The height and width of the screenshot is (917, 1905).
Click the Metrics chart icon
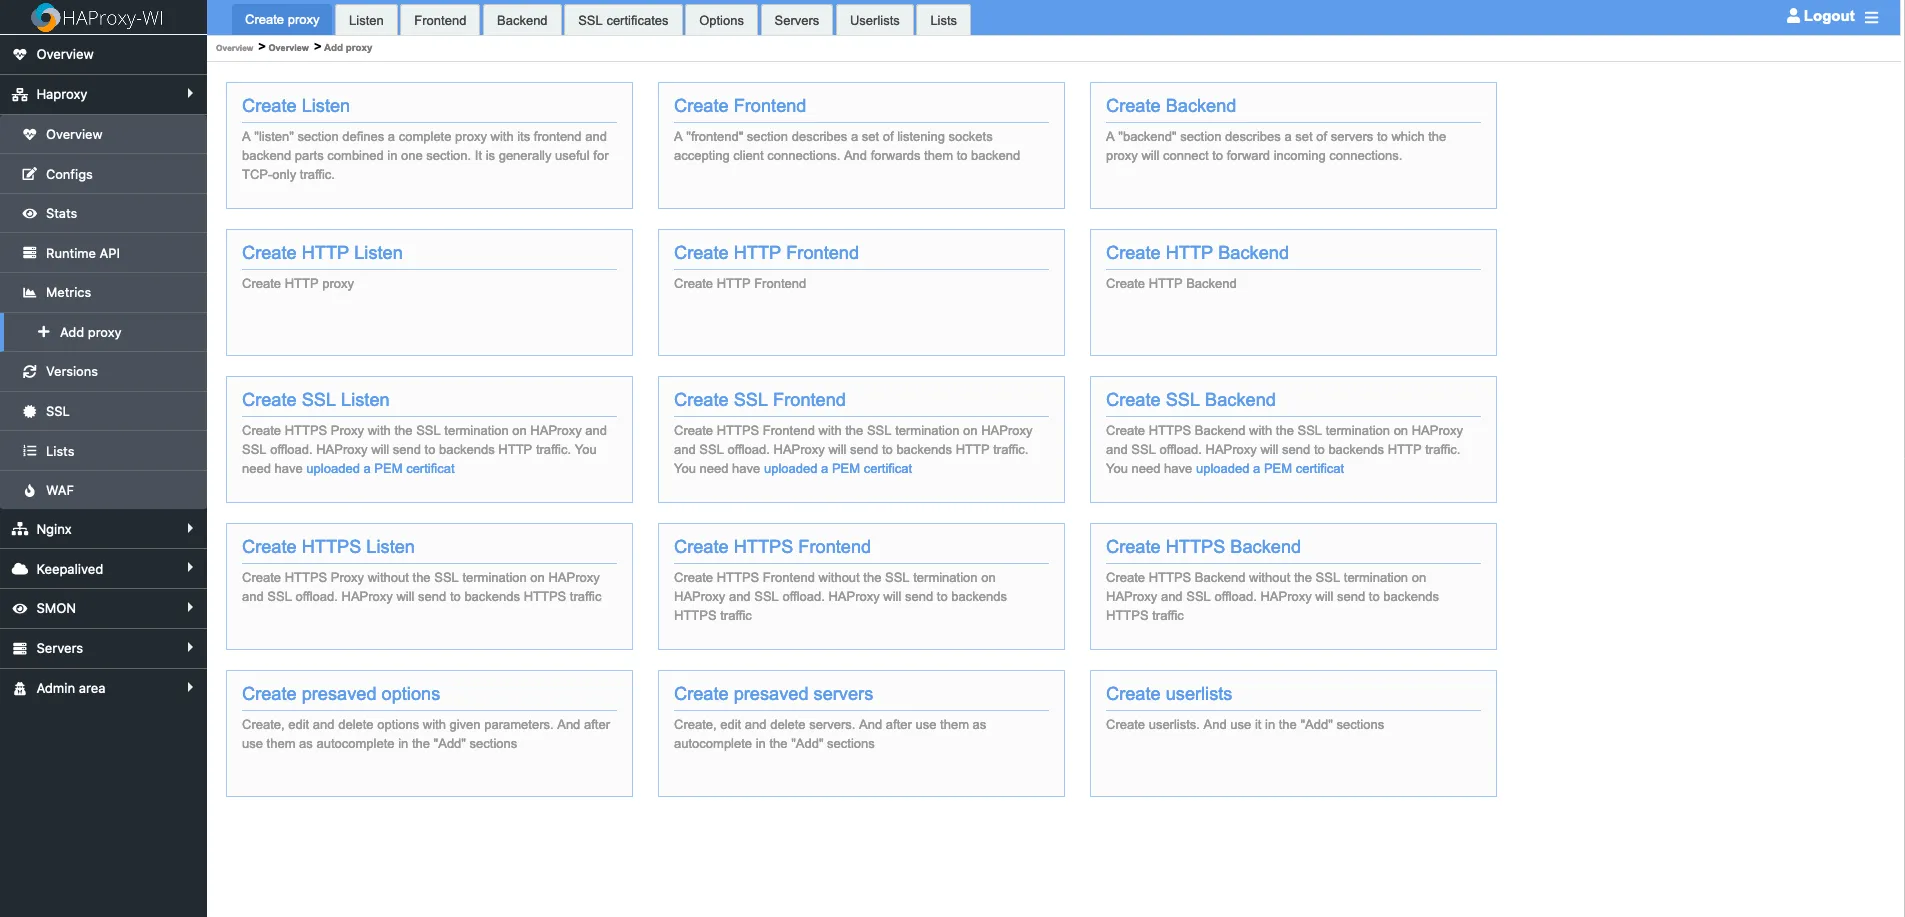coord(30,292)
